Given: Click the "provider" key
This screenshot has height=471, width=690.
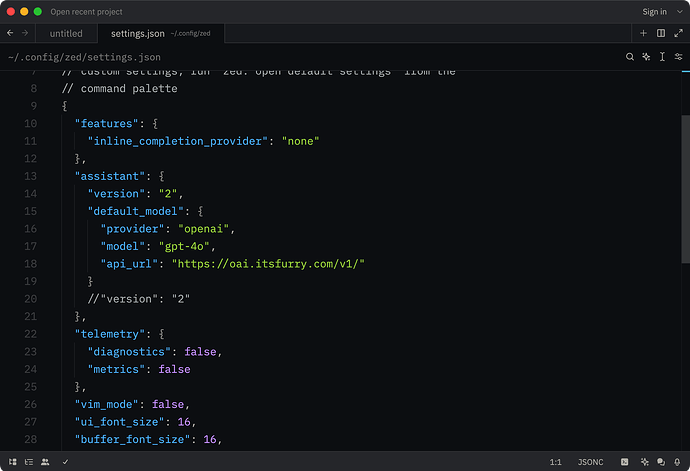Looking at the screenshot, I should pyautogui.click(x=132, y=229).
